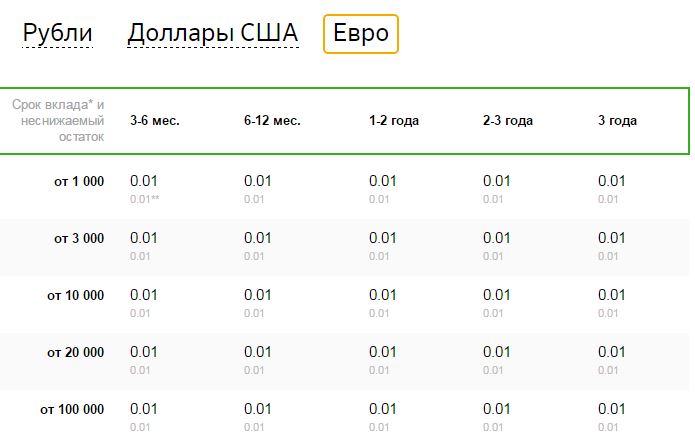This screenshot has height=445, width=695.
Task: Click the 1-2 года column header
Action: click(x=394, y=121)
